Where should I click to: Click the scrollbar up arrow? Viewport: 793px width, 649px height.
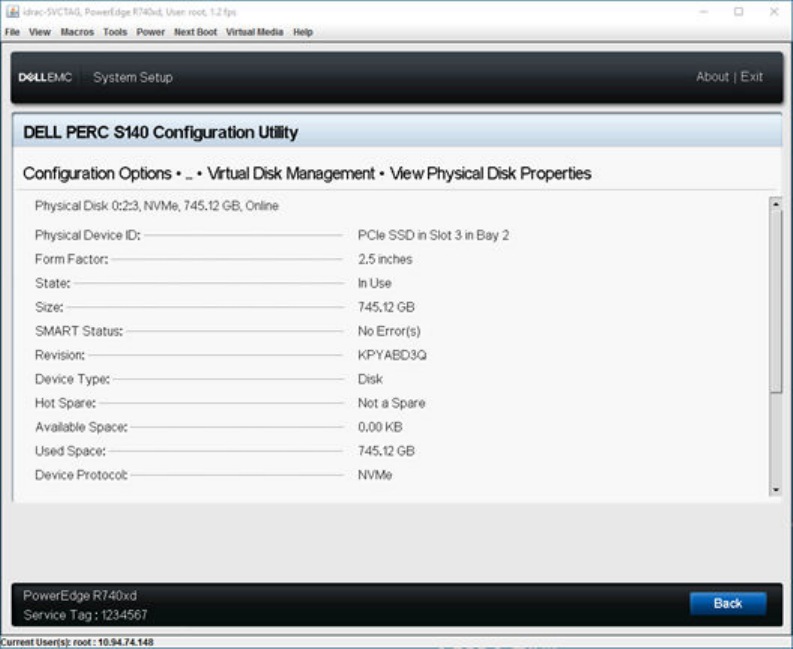[x=775, y=203]
